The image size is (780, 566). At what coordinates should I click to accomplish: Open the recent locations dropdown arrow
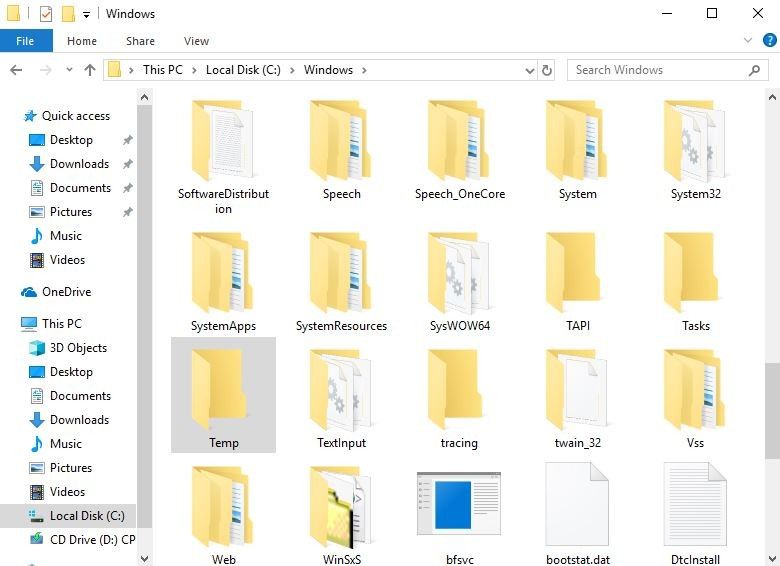click(68, 70)
